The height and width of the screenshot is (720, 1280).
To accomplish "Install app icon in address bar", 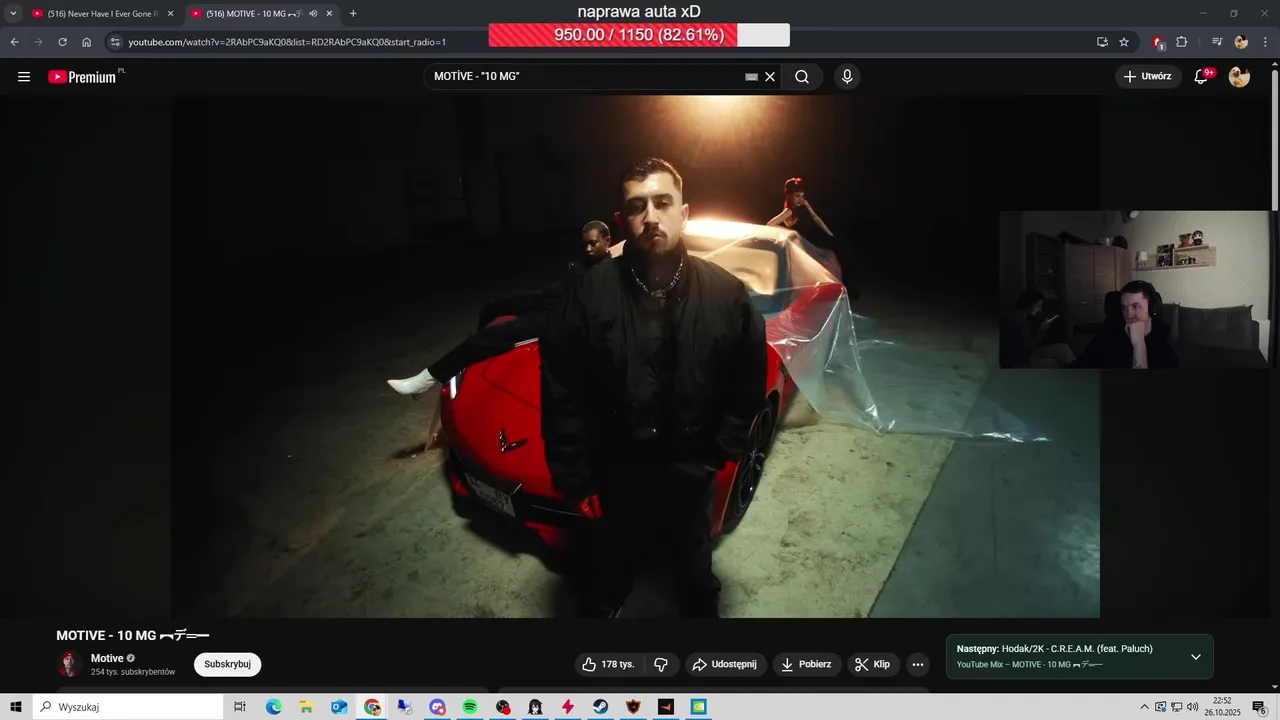I will (1102, 42).
